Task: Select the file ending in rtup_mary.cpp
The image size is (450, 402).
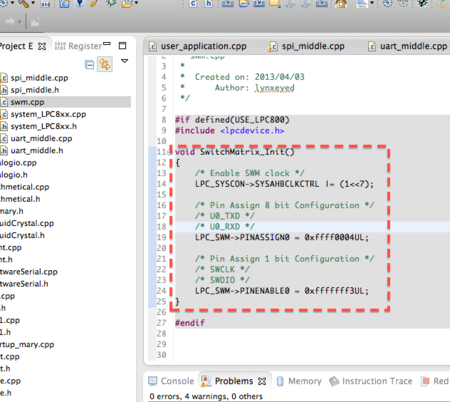Action: [x=27, y=344]
